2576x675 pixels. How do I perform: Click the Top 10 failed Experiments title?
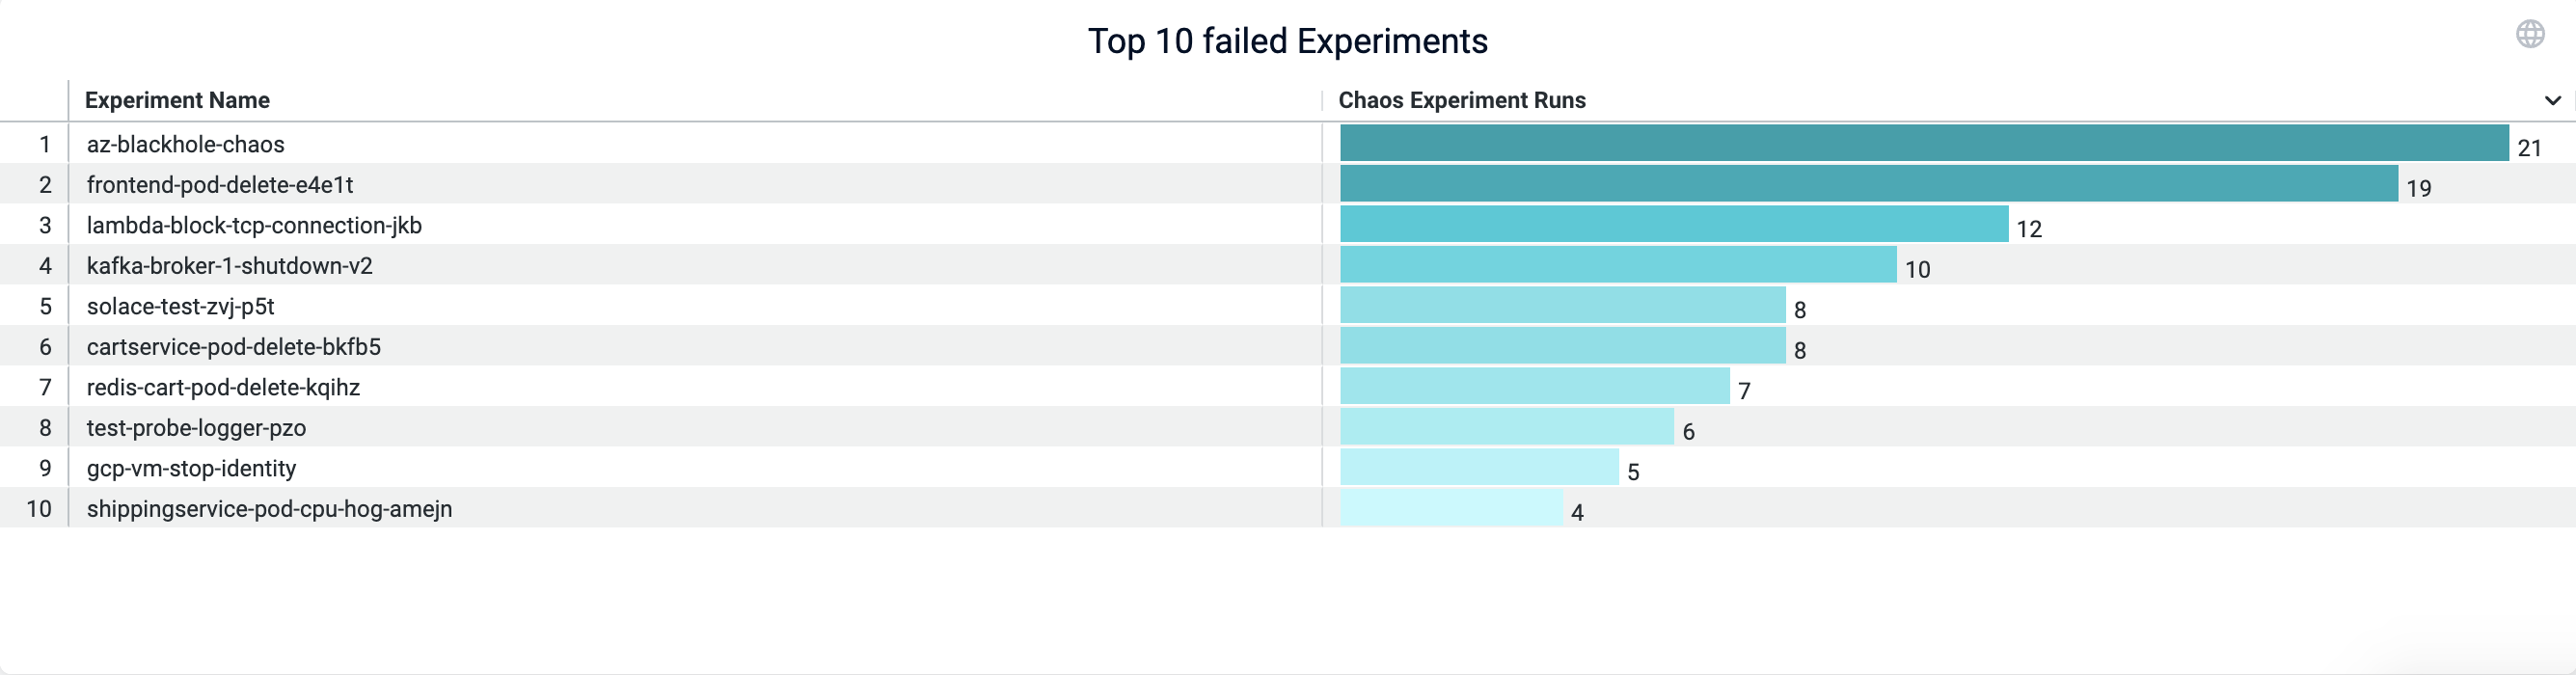point(1287,41)
